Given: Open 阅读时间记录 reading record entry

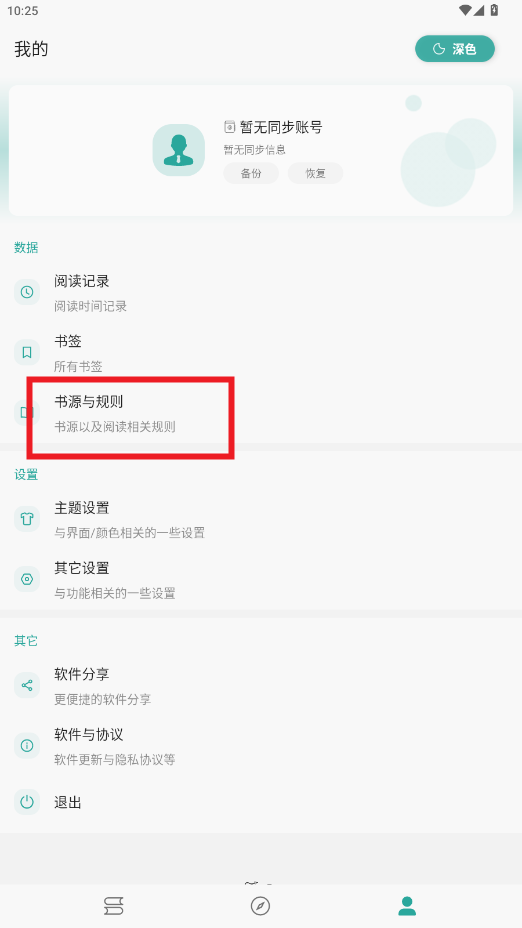Looking at the screenshot, I should click(261, 292).
